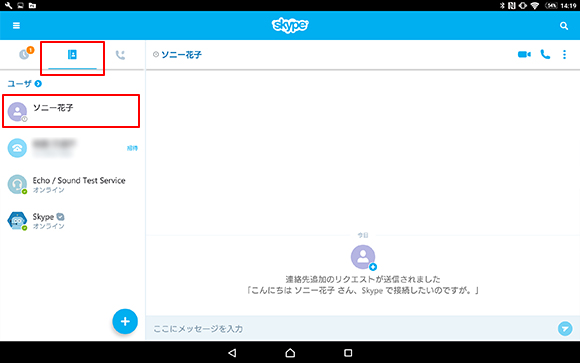The width and height of the screenshot is (580, 363).
Task: Tap the ソニー花子 avatar in contact list
Action: [x=17, y=111]
